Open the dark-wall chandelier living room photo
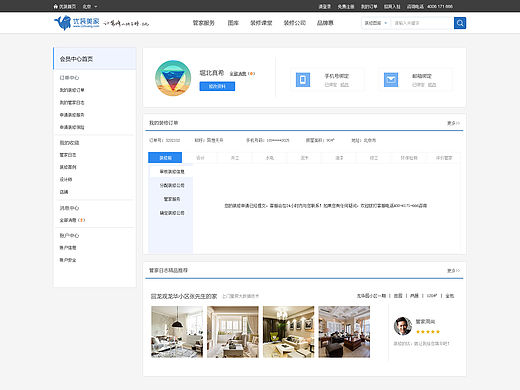This screenshot has height=390, width=520. pos(288,332)
